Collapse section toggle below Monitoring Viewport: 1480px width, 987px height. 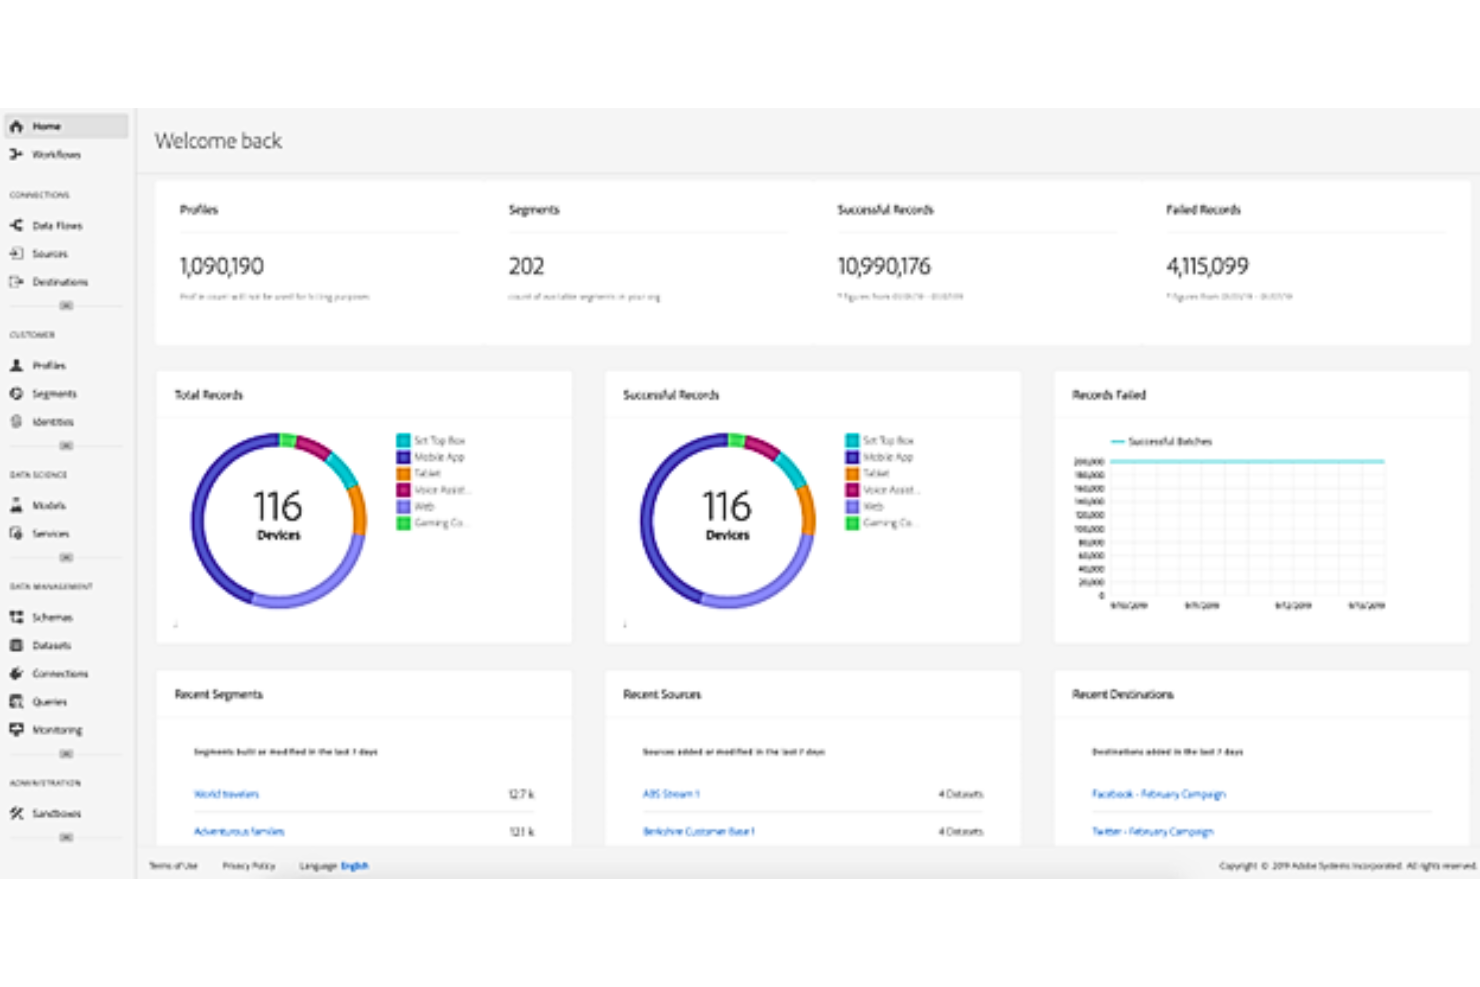66,753
